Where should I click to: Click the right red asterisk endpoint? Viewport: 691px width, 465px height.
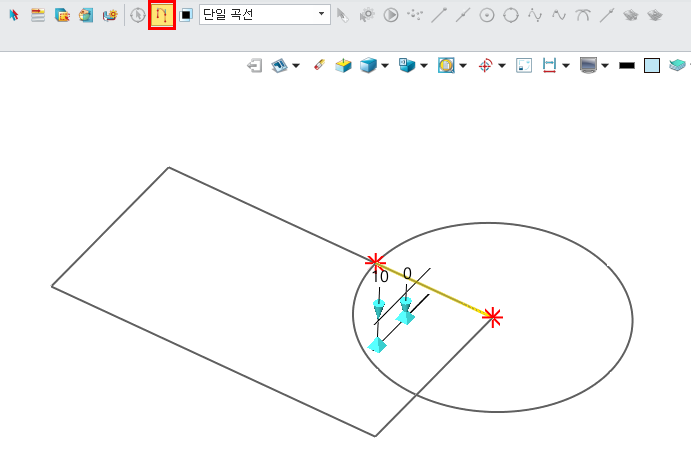(x=492, y=317)
